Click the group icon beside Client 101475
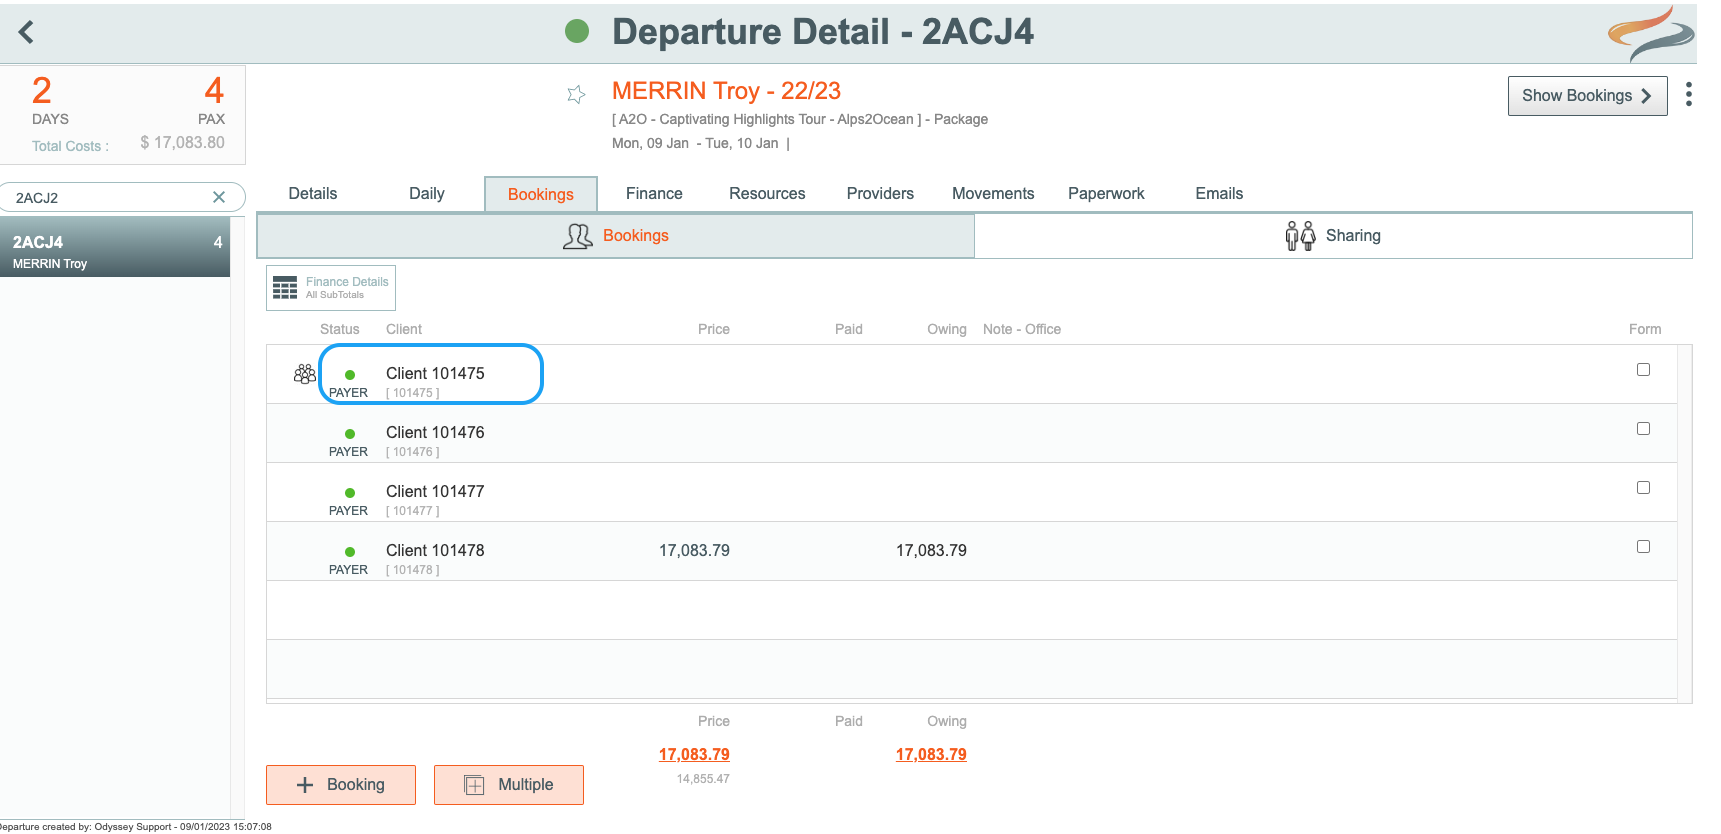The image size is (1721, 834). (x=305, y=374)
